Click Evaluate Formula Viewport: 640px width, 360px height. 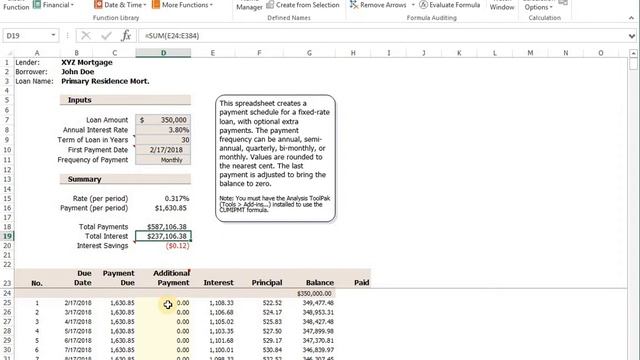click(x=450, y=5)
